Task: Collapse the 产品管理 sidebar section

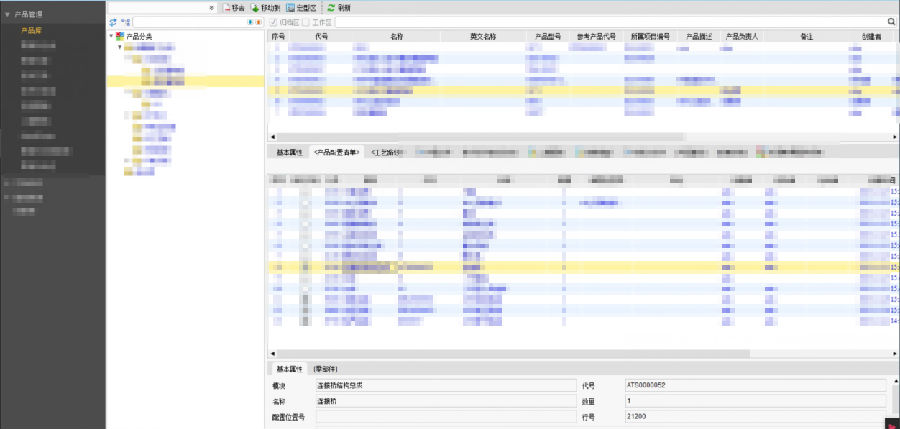Action: coord(7,16)
